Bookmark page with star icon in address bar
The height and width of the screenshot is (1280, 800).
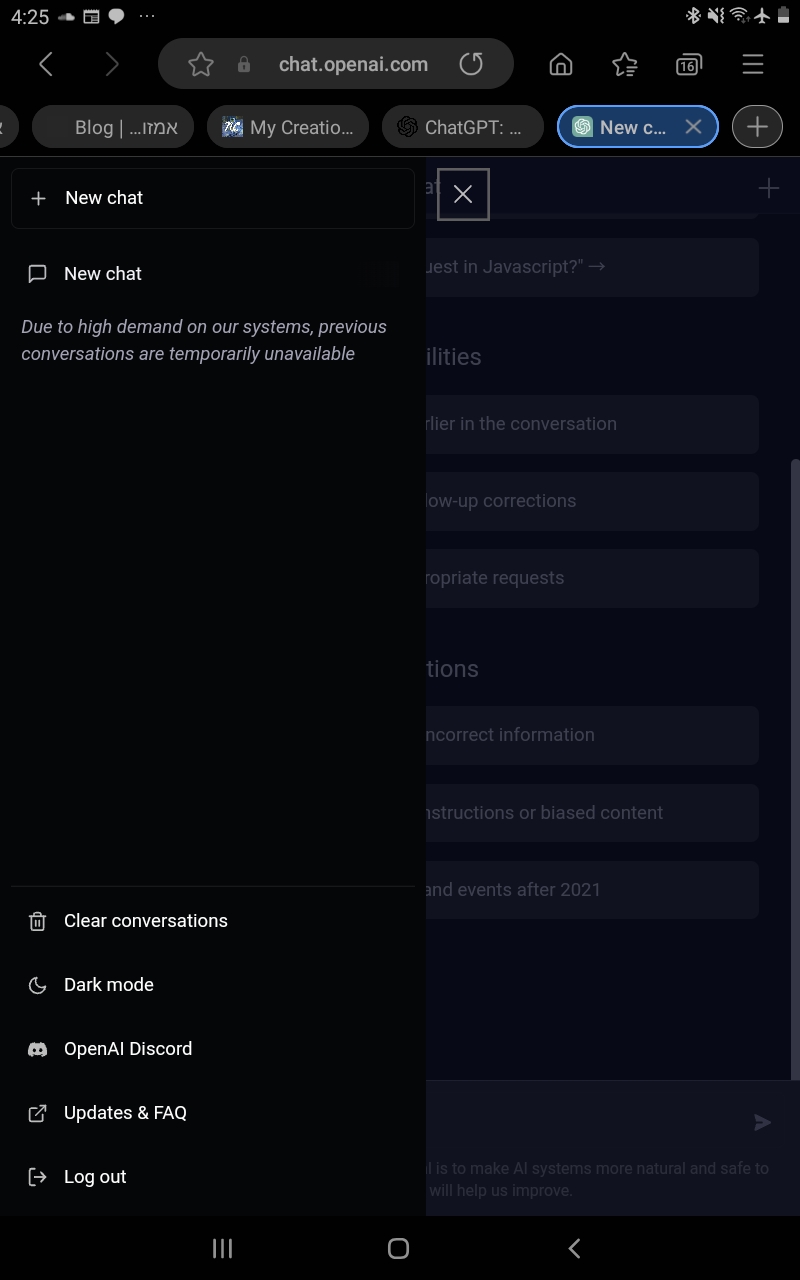click(x=201, y=65)
